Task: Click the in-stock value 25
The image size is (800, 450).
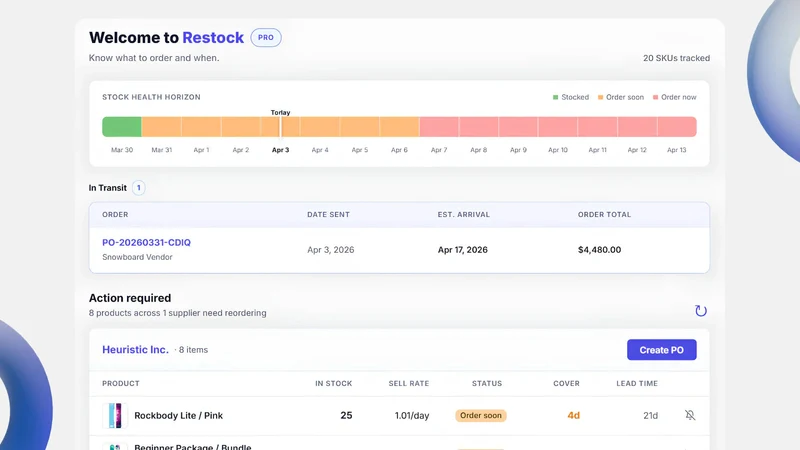Action: (x=346, y=415)
